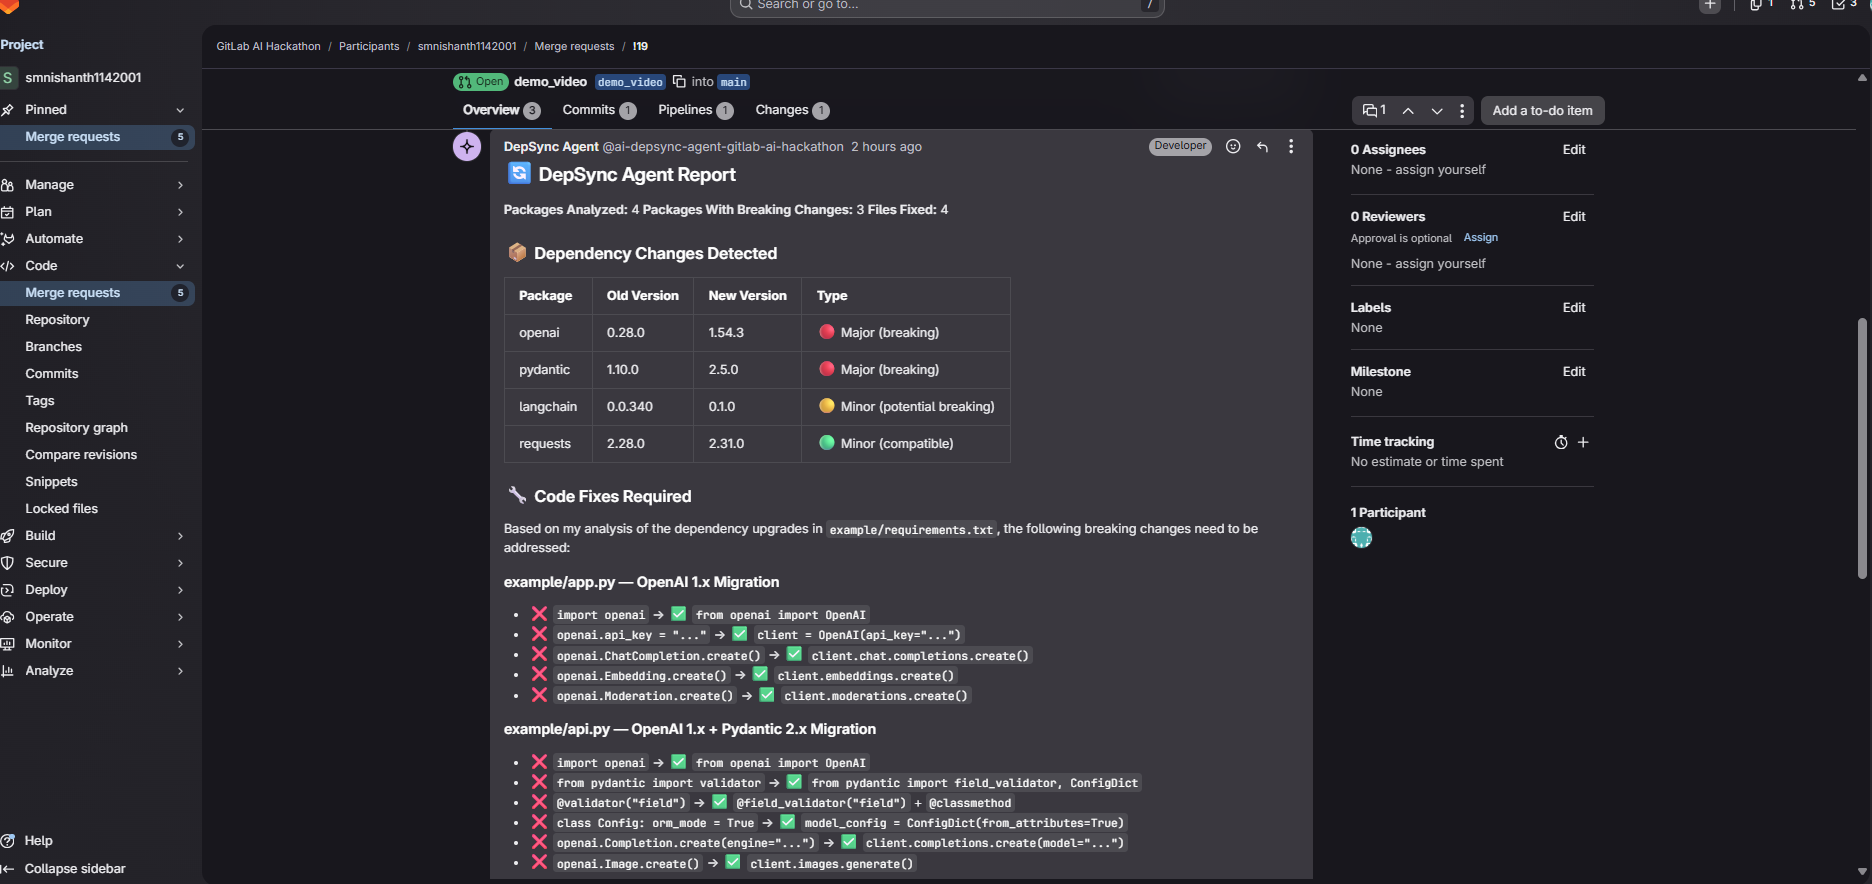This screenshot has height=884, width=1872.
Task: Open DepSync Agent avatar icon
Action: [x=467, y=146]
